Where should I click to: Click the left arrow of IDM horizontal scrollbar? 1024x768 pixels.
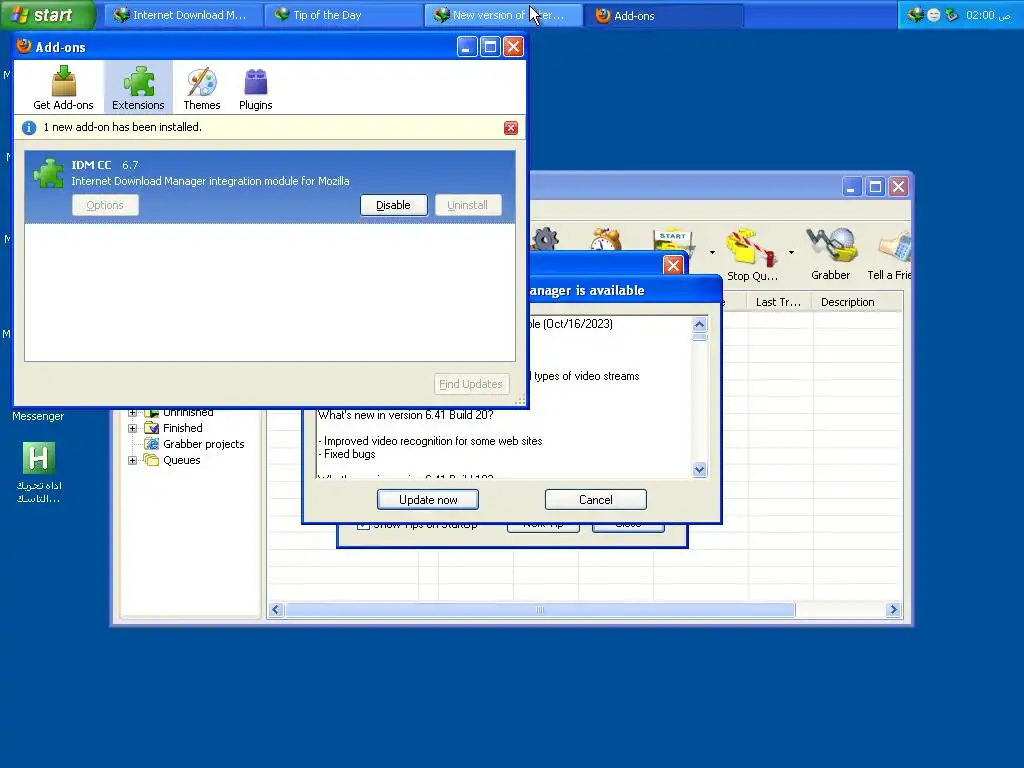tap(276, 610)
